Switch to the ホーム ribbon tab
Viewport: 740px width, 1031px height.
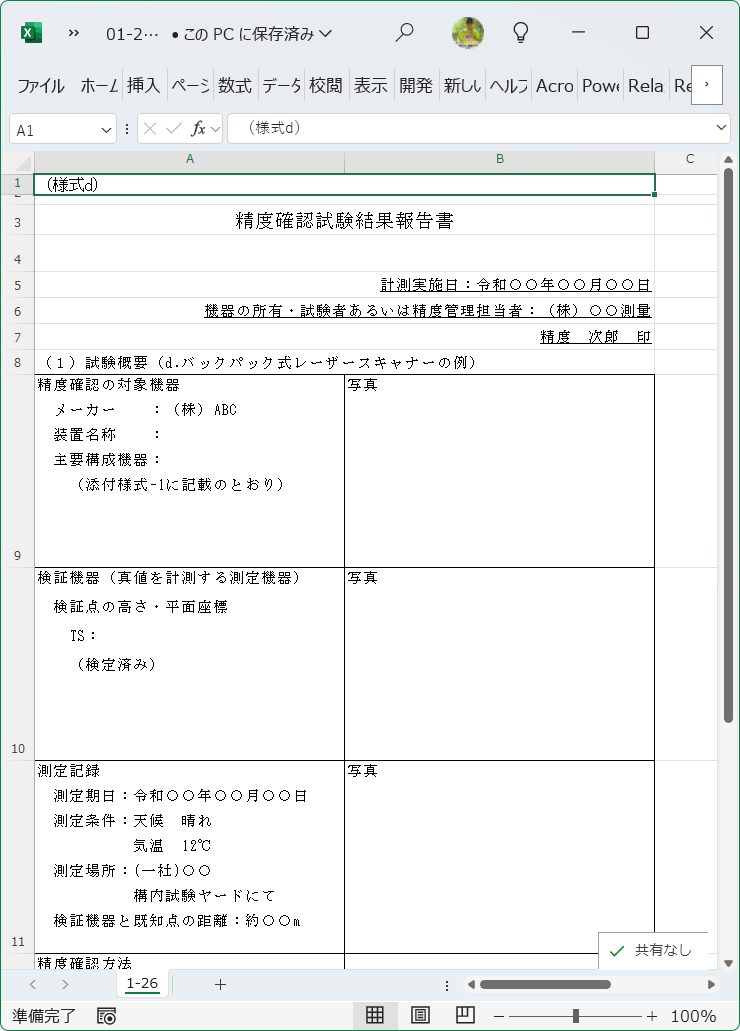coord(99,86)
